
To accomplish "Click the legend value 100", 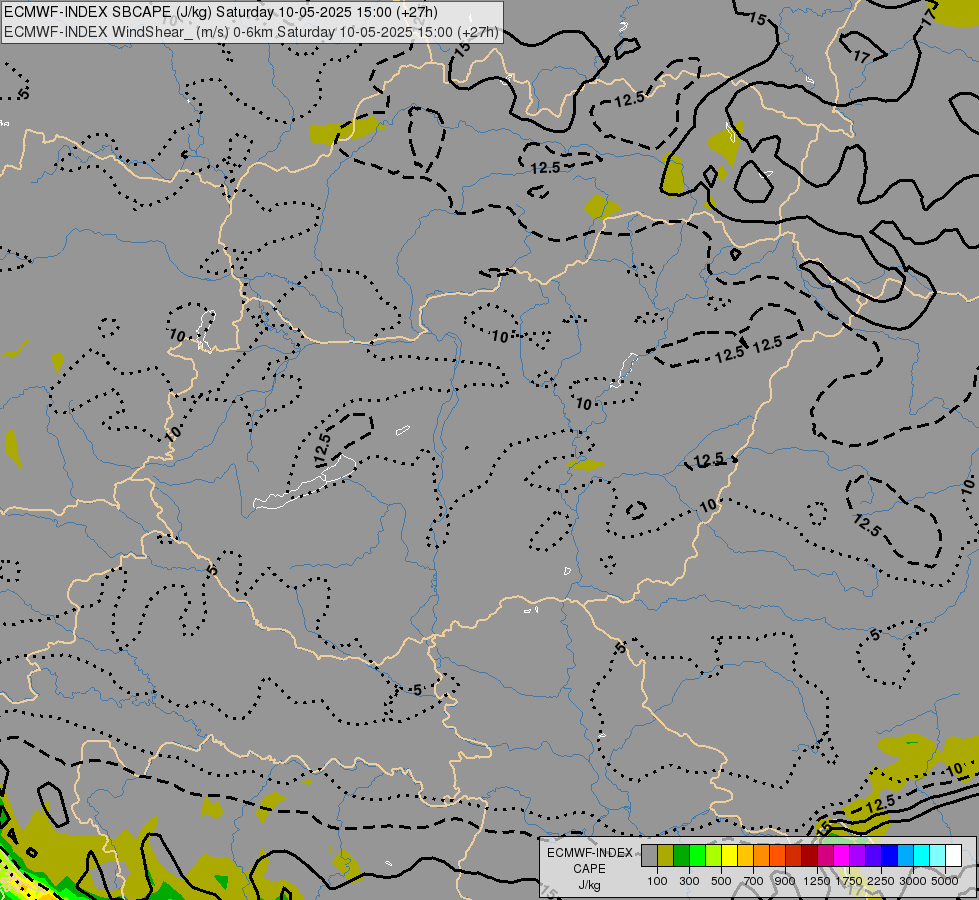I will [657, 881].
